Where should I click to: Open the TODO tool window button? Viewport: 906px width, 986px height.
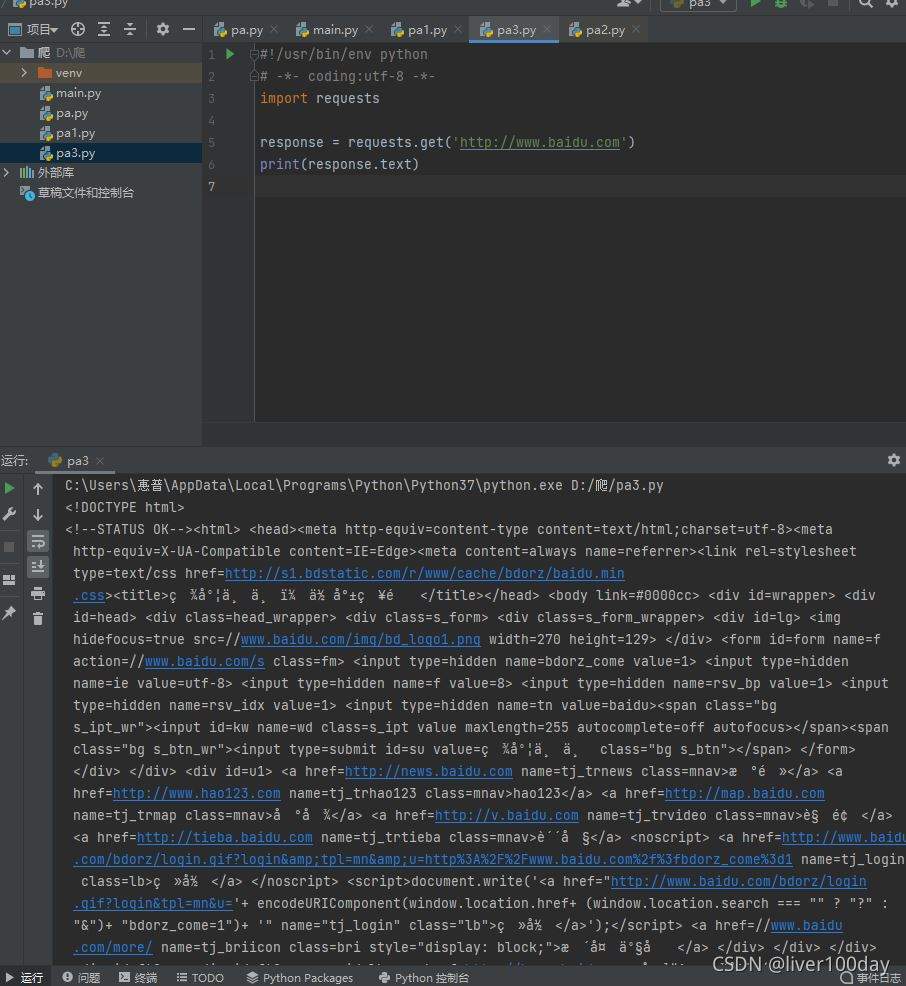[200, 977]
